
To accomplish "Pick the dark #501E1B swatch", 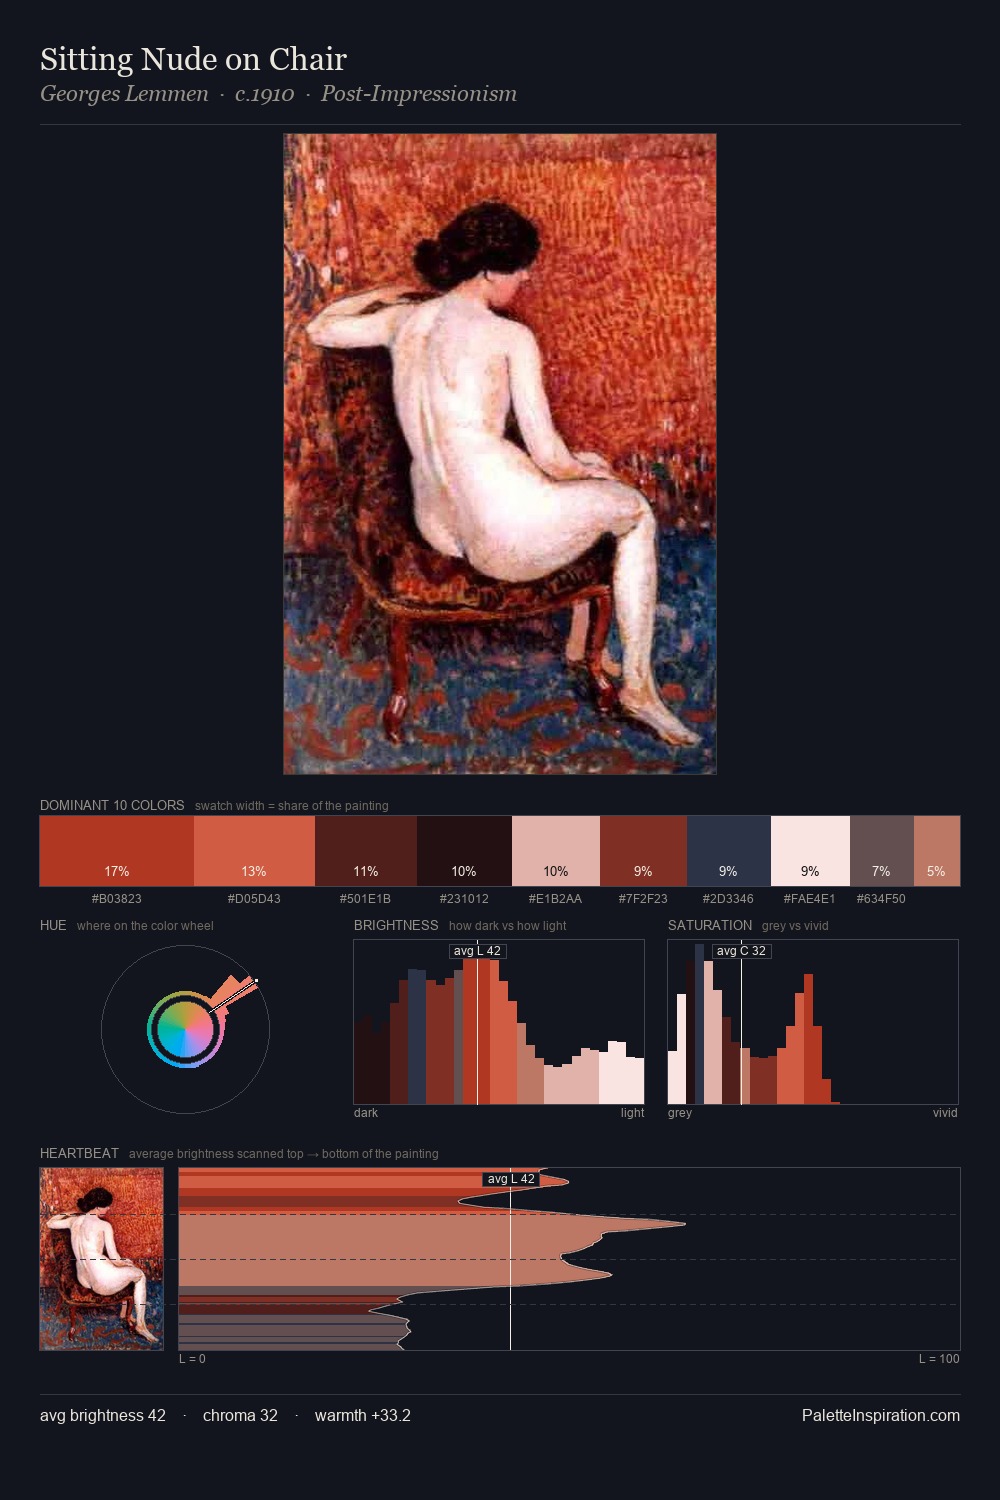I will pyautogui.click(x=366, y=851).
